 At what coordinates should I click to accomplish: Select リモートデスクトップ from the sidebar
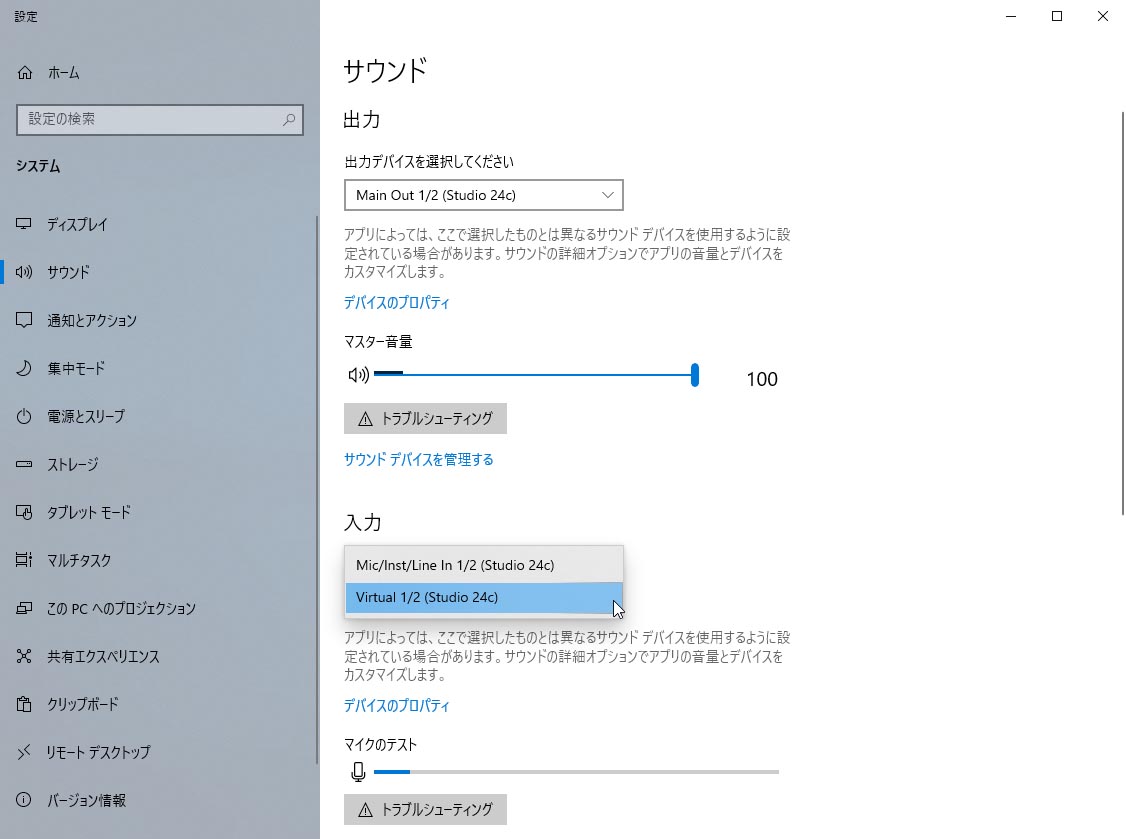click(96, 752)
